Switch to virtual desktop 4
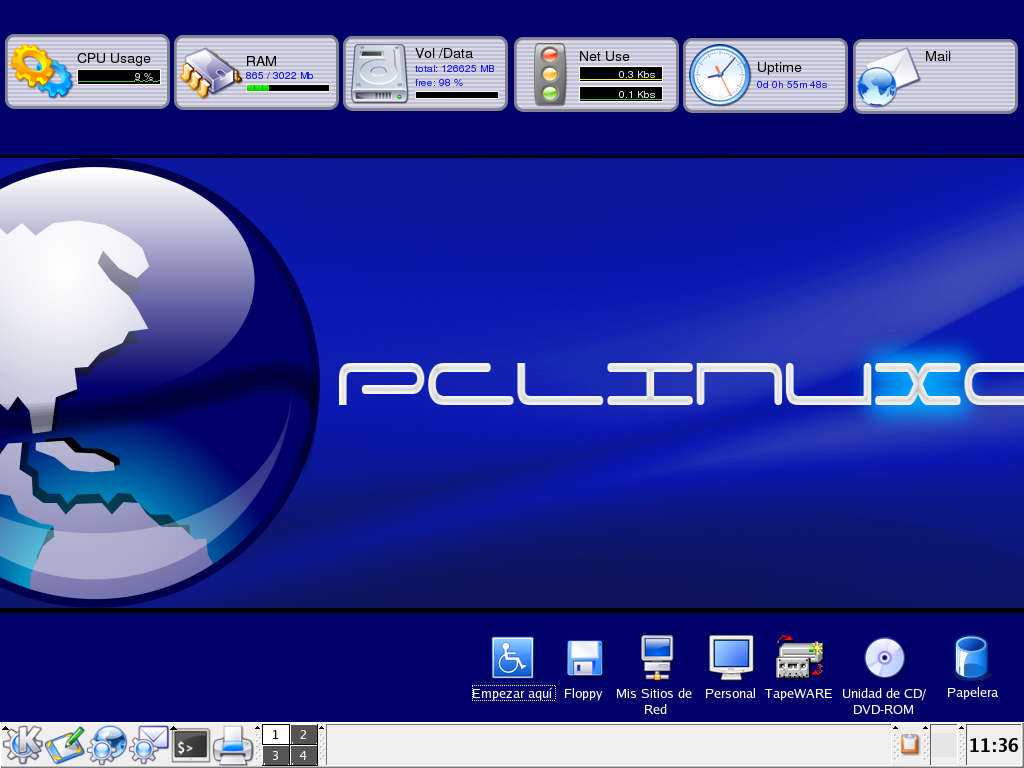This screenshot has width=1024, height=768. coord(304,756)
